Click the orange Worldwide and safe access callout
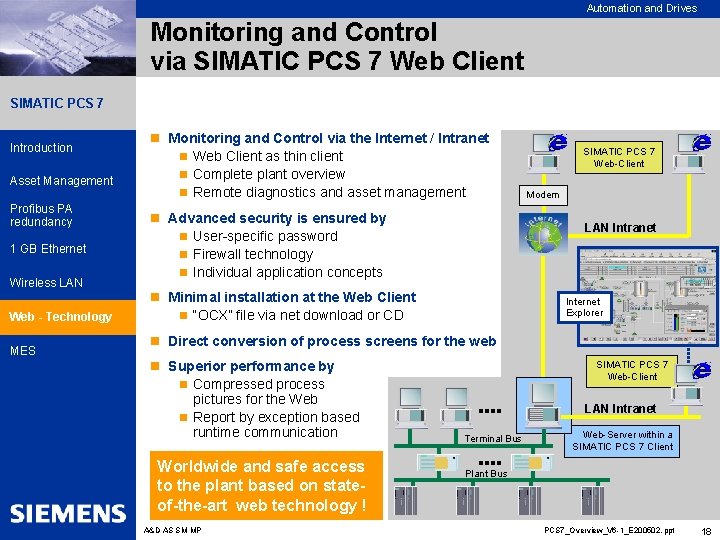Image resolution: width=720 pixels, height=540 pixels. coord(266,485)
